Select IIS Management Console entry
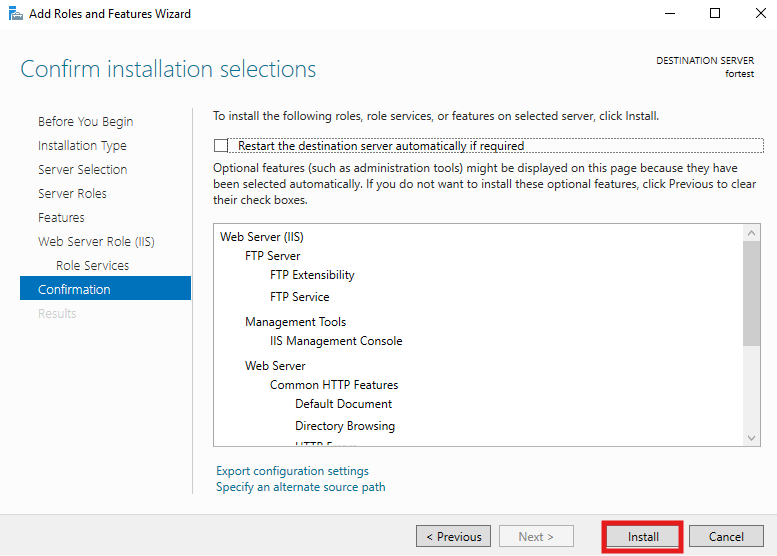Screen dimensions: 777x556 pyautogui.click(x=336, y=341)
